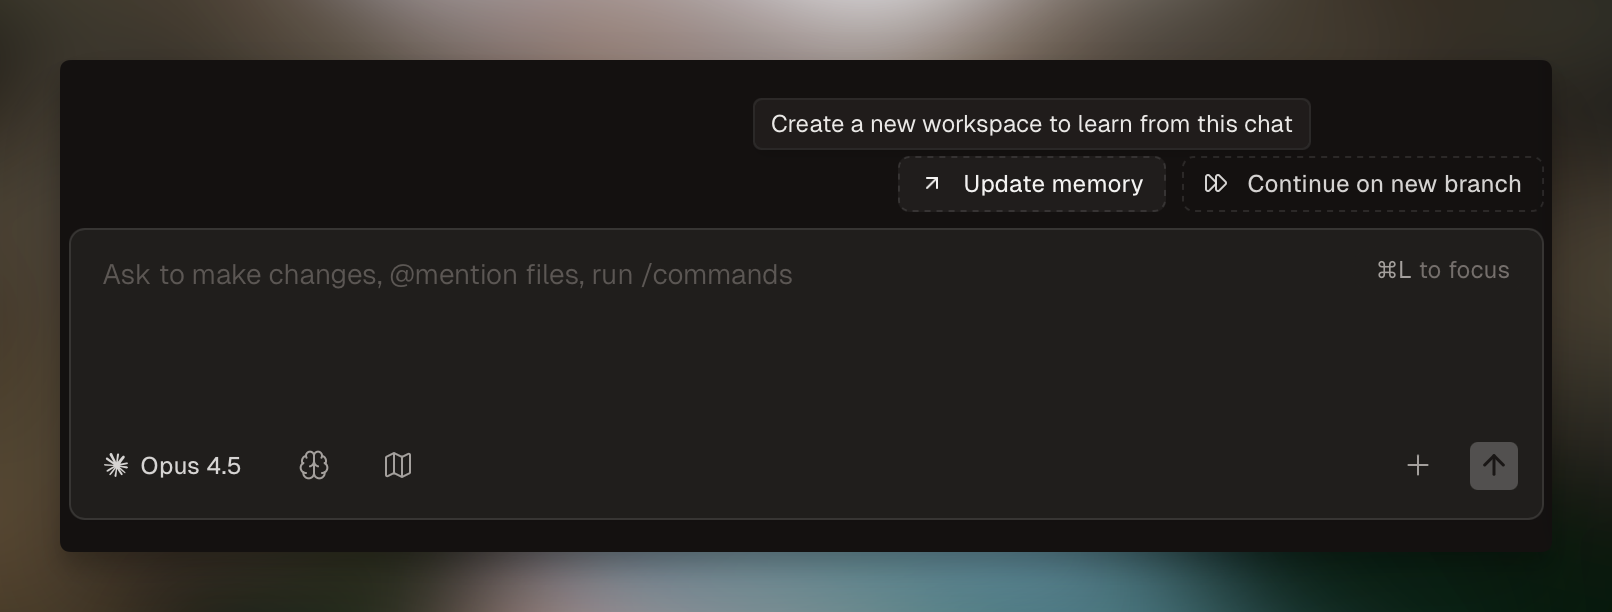Open the Opus 4.5 model selector
This screenshot has height=612, width=1612.
pyautogui.click(x=172, y=465)
